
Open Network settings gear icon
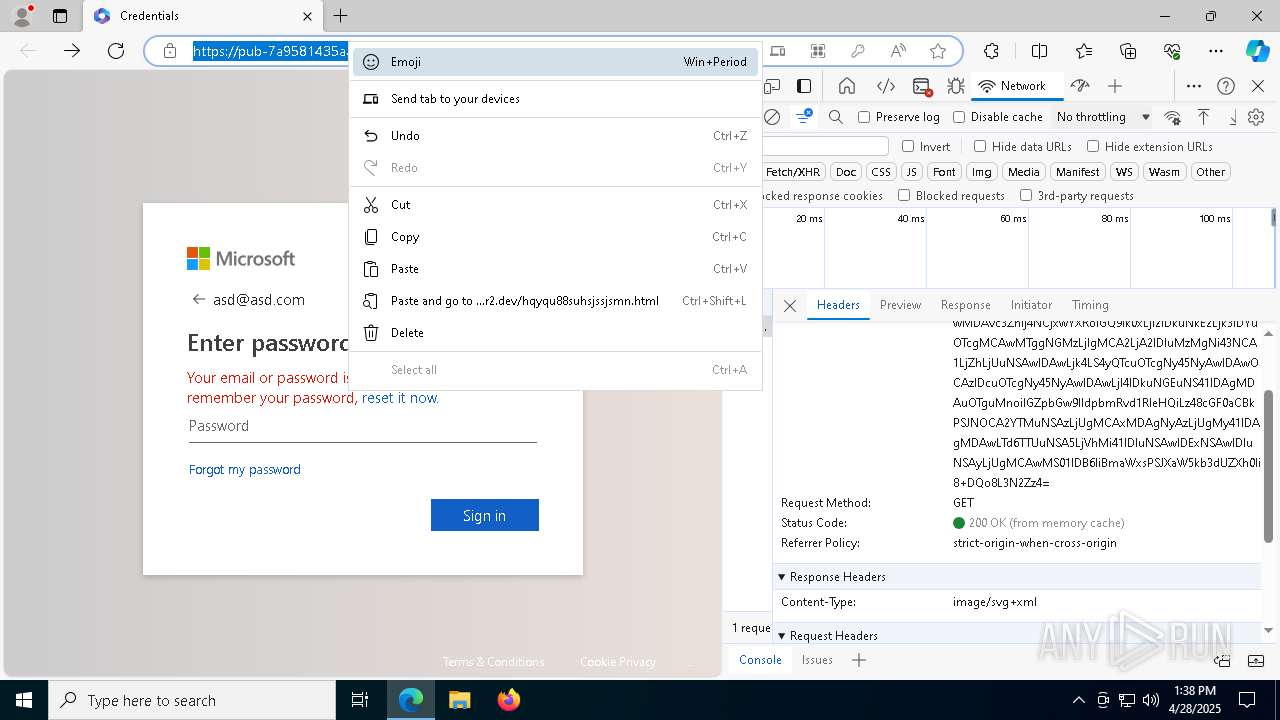pyautogui.click(x=1256, y=117)
